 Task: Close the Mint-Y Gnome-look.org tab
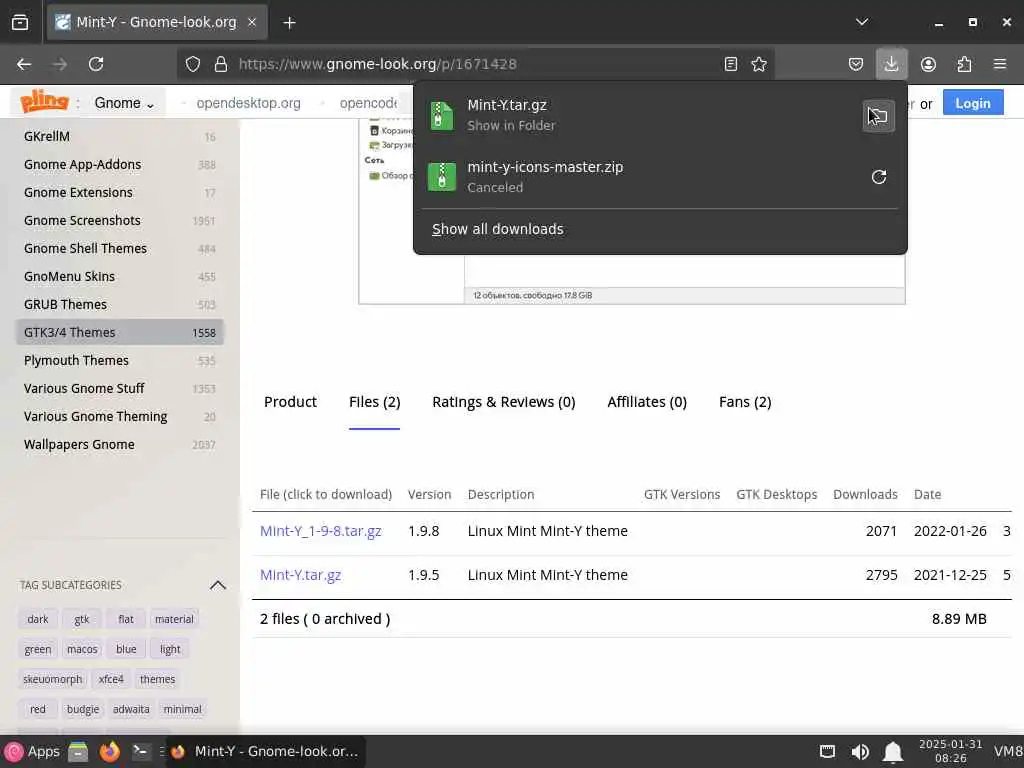pos(252,22)
